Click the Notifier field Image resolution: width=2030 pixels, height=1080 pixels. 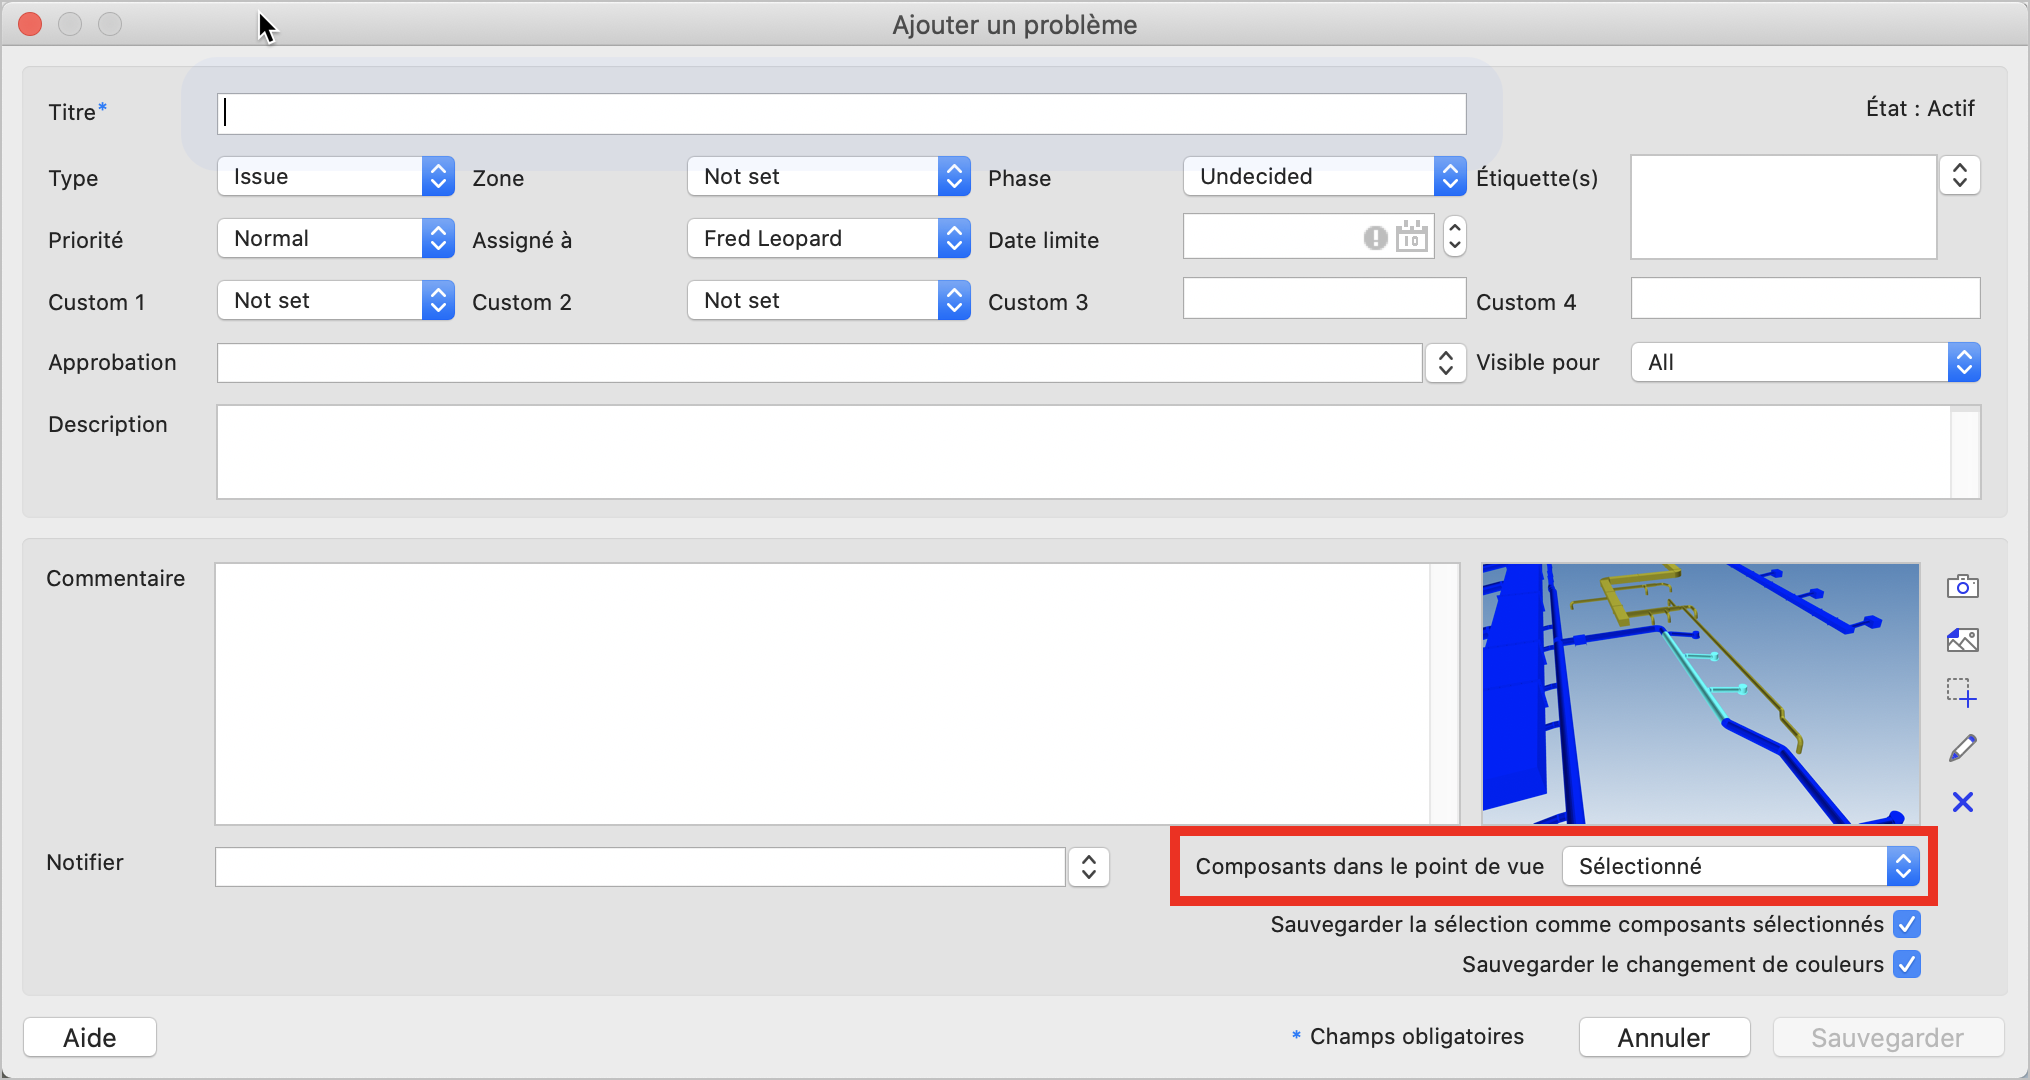[640, 867]
